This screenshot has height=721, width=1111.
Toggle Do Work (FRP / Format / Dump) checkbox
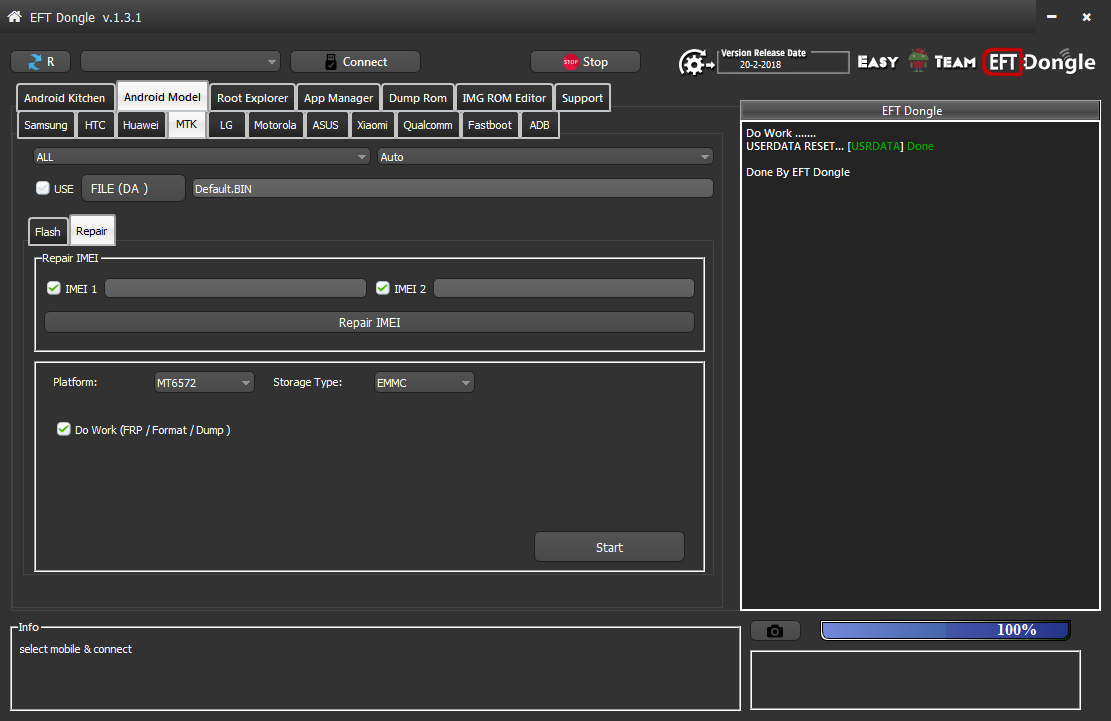[x=64, y=429]
